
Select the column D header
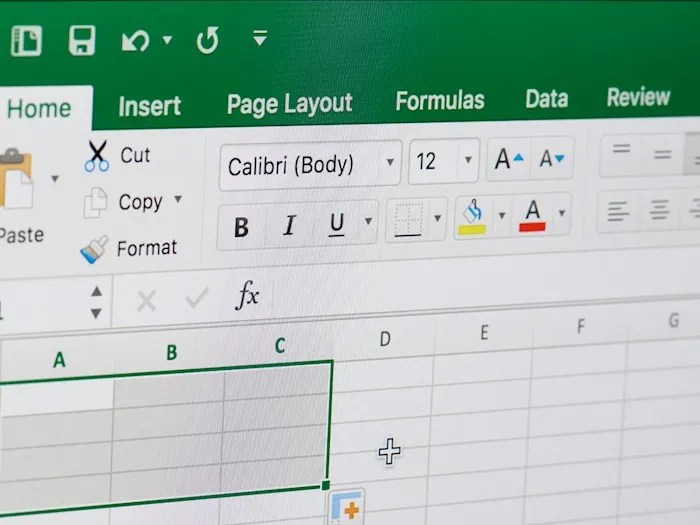click(x=384, y=339)
